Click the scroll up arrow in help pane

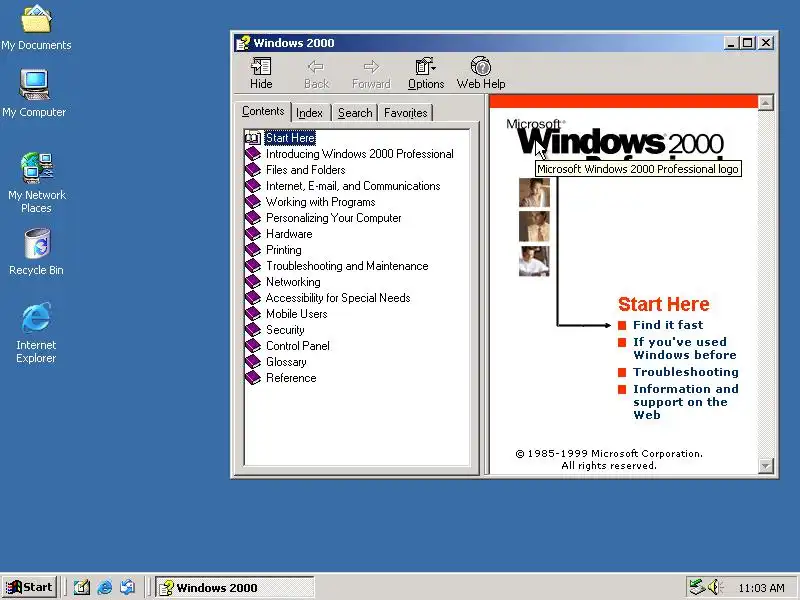(x=765, y=103)
